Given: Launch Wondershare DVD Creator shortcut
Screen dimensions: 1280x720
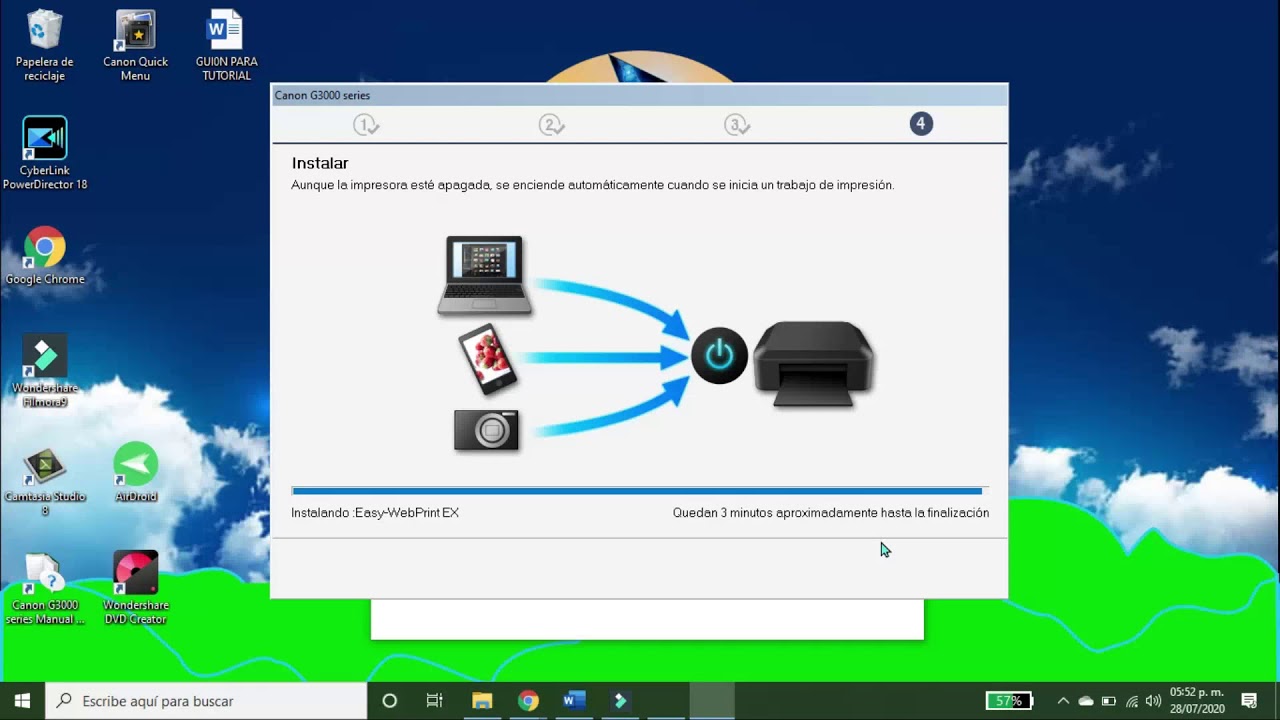Looking at the screenshot, I should (x=135, y=588).
